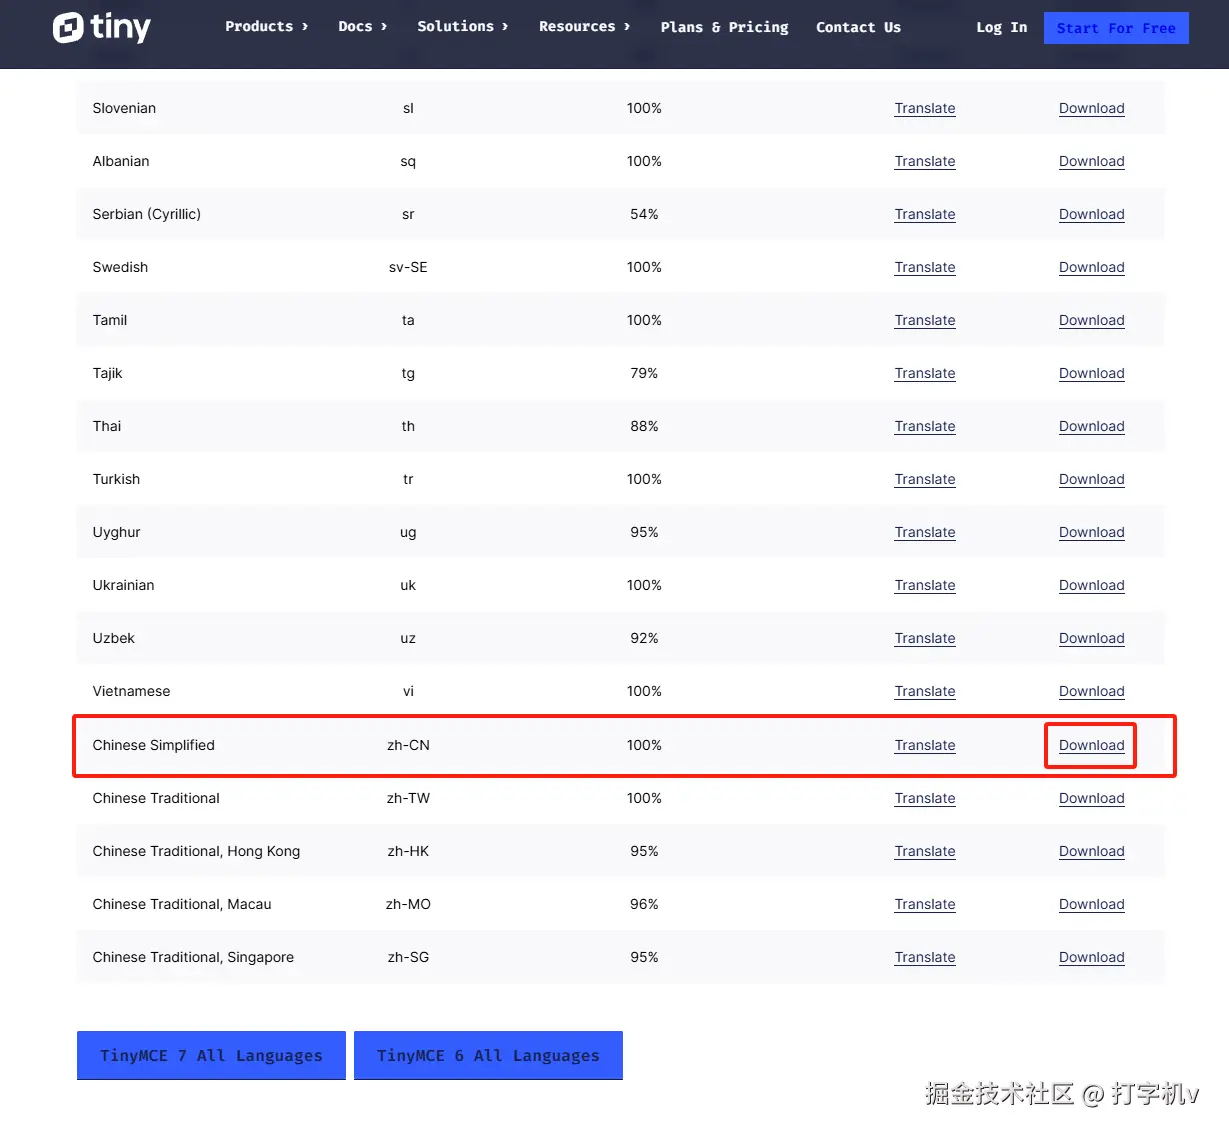Screen dimensions: 1229x1137
Task: Download the Uzbek language pack
Action: pyautogui.click(x=1091, y=638)
